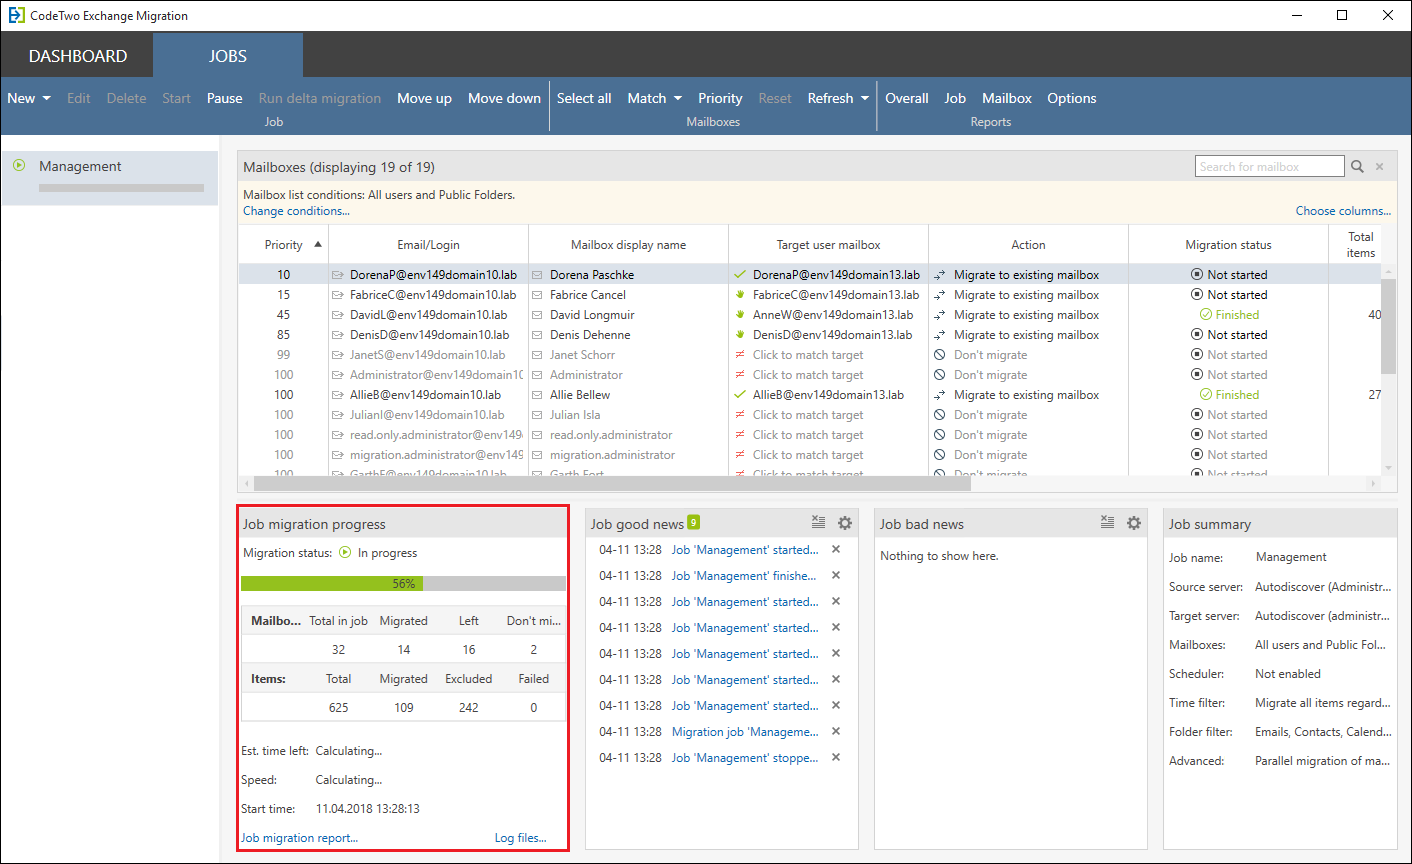Image resolution: width=1412 pixels, height=864 pixels.
Task: Open Log files link
Action: (521, 838)
